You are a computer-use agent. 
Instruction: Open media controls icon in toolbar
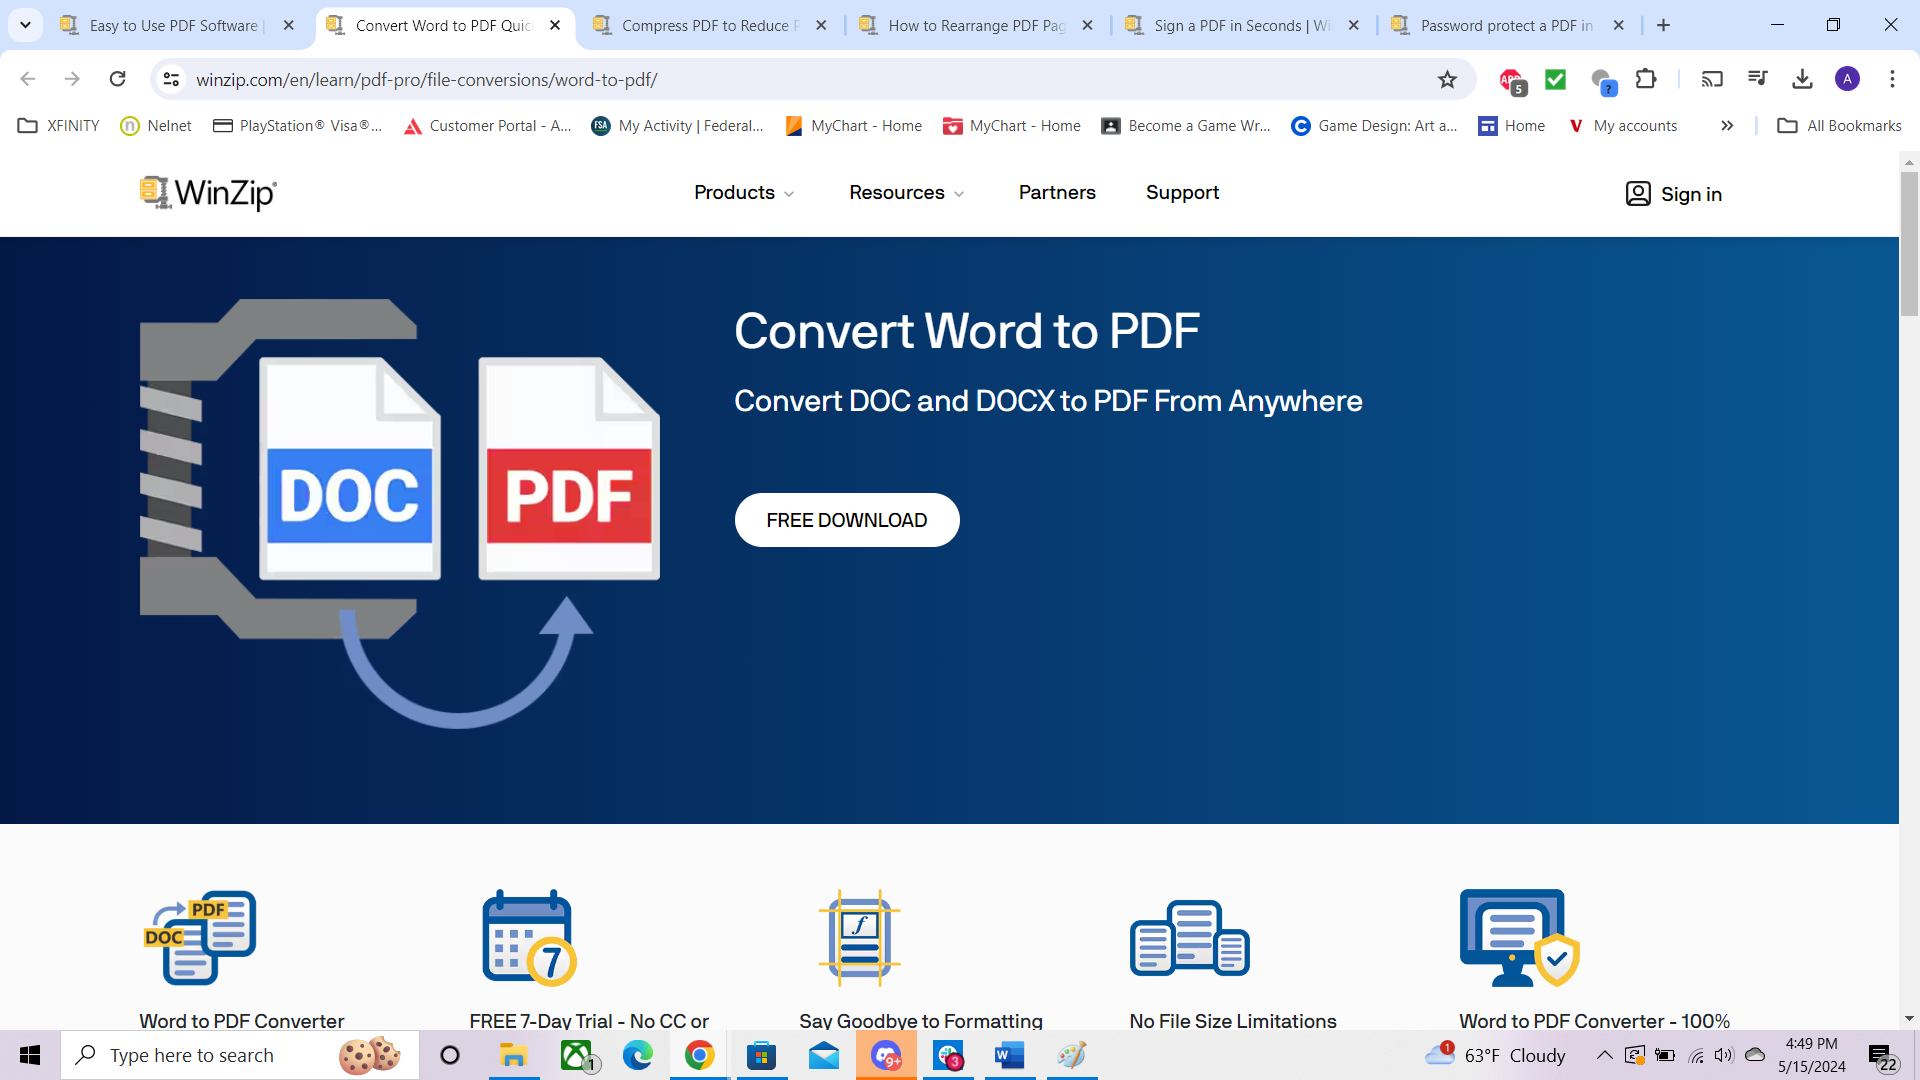pos(1757,79)
